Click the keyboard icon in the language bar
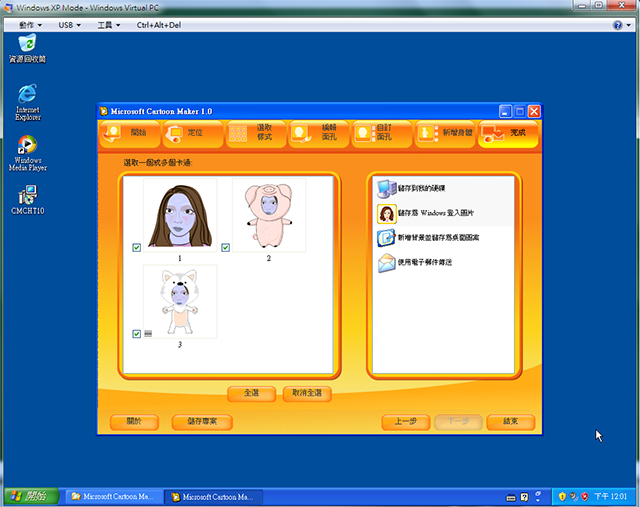 click(511, 497)
